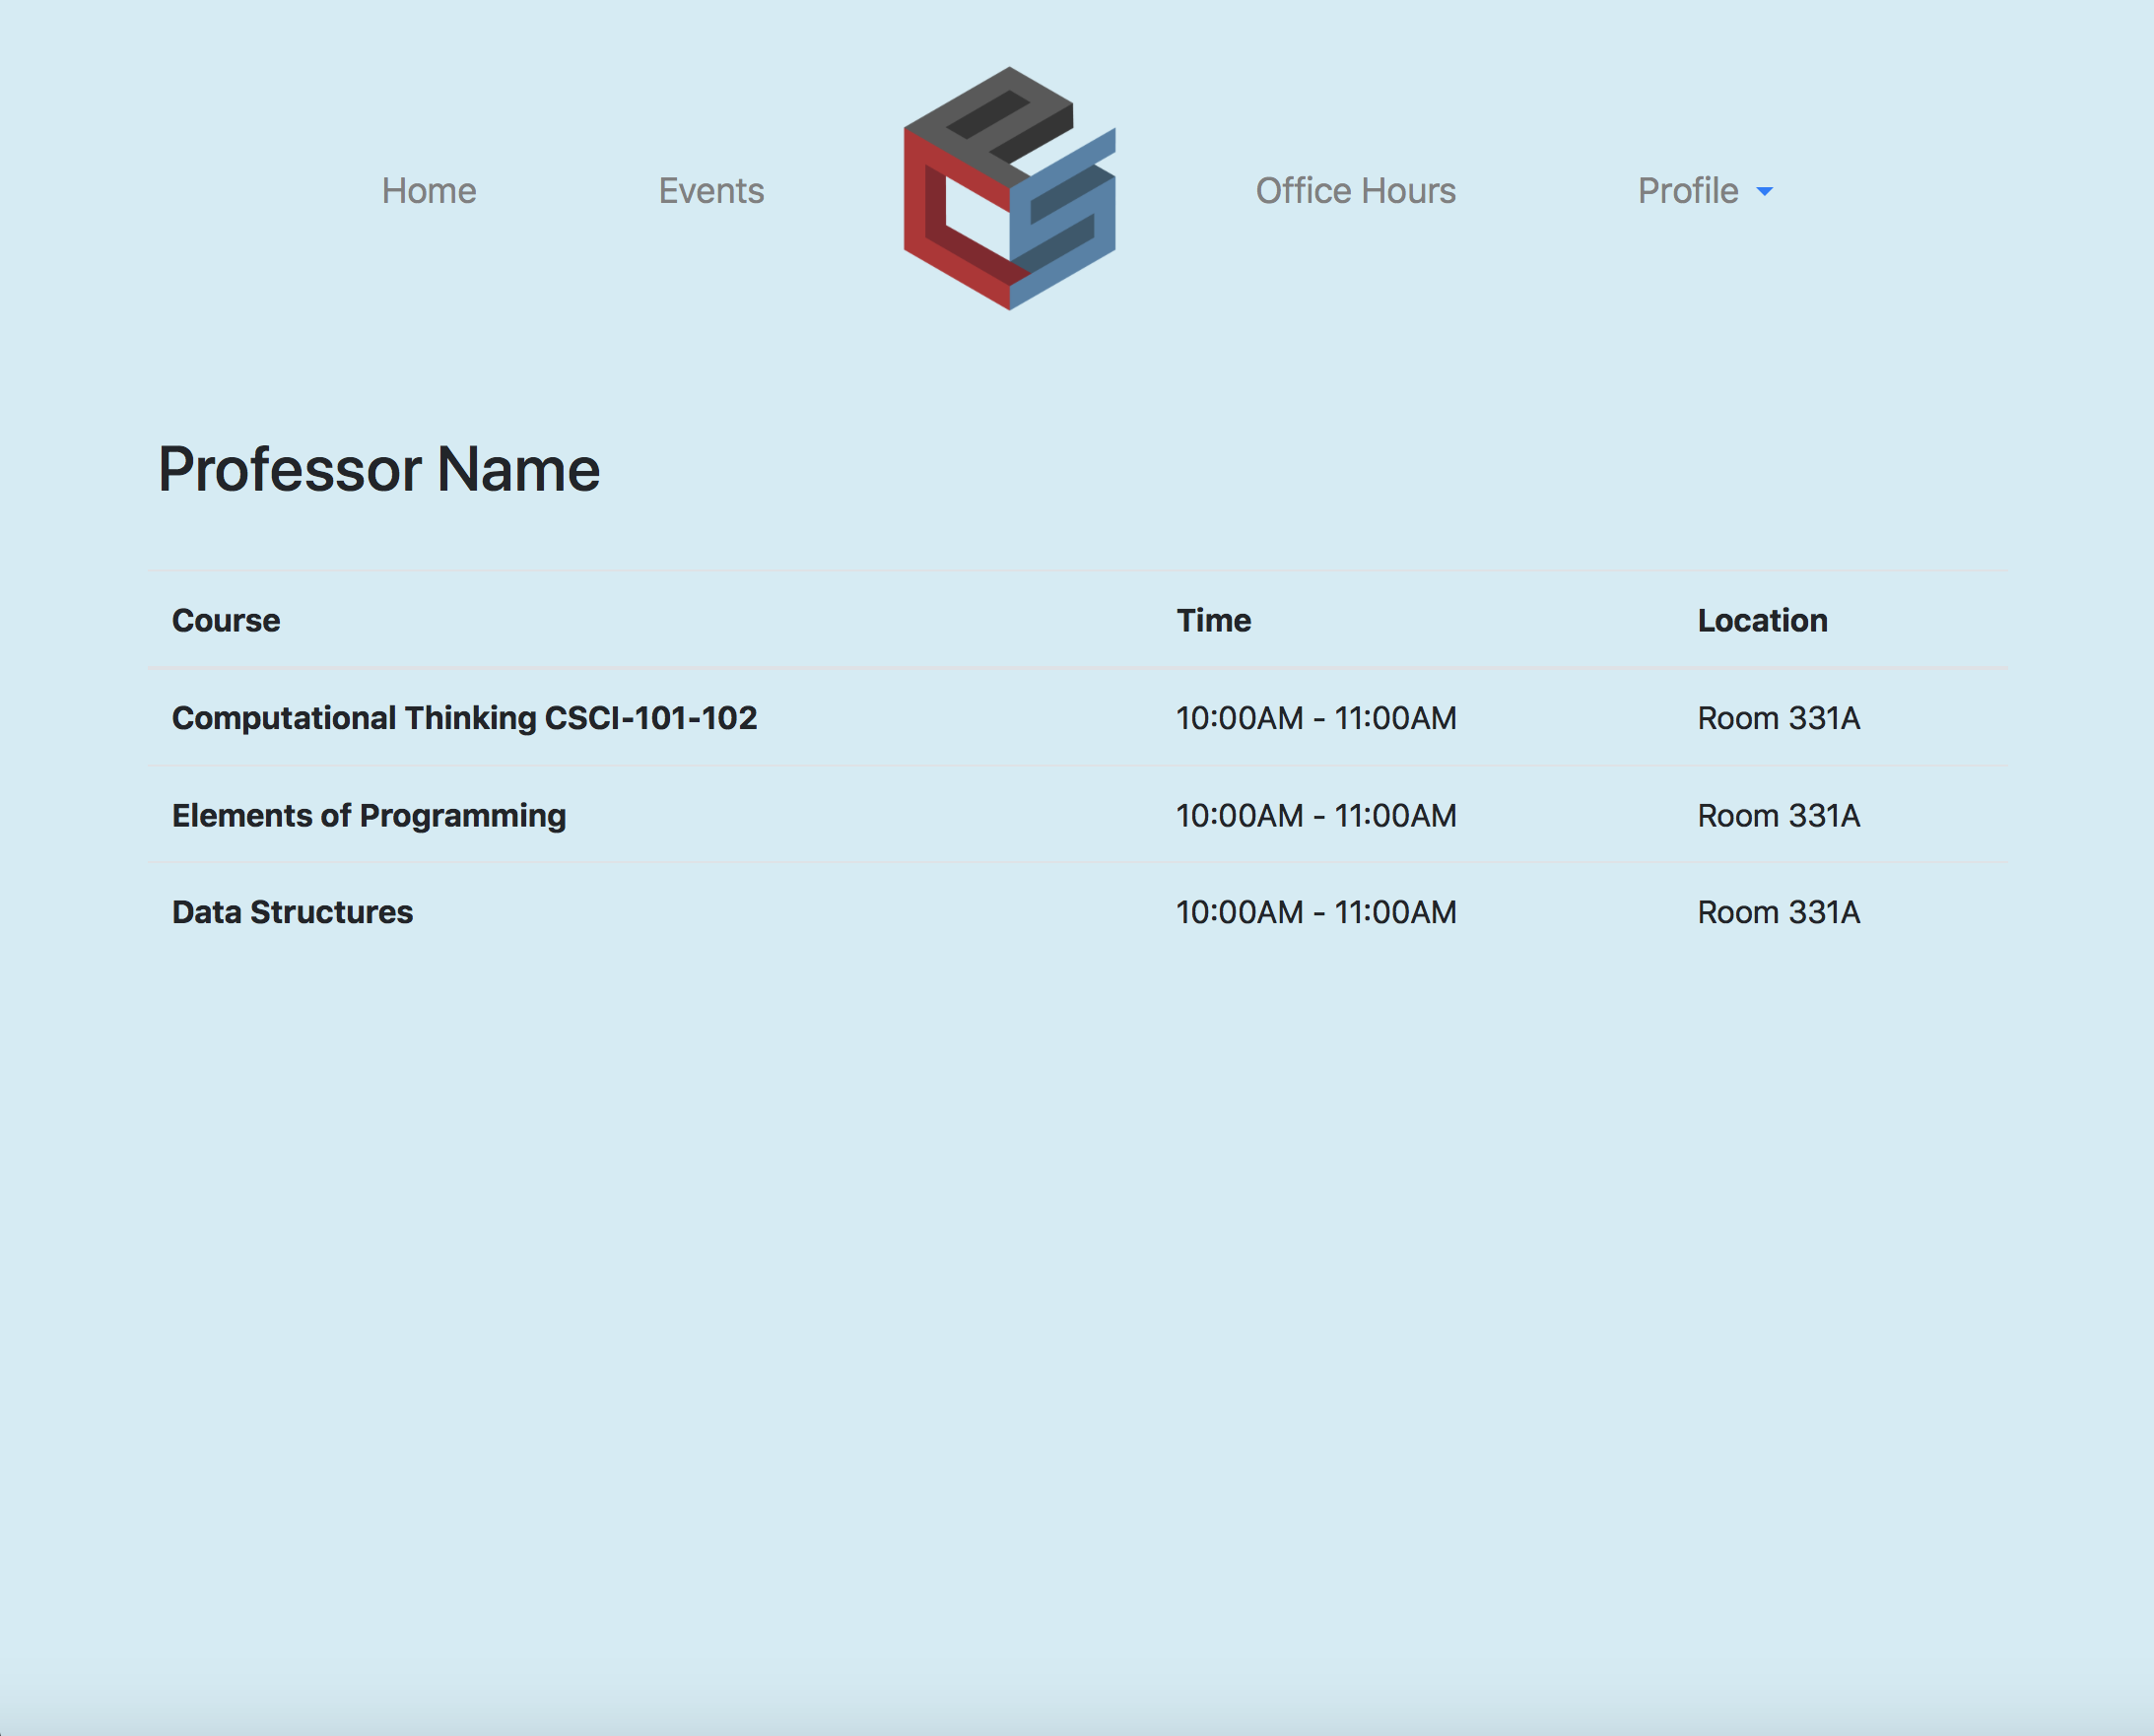Select the Data Structures course
The height and width of the screenshot is (1736, 2154).
point(292,912)
